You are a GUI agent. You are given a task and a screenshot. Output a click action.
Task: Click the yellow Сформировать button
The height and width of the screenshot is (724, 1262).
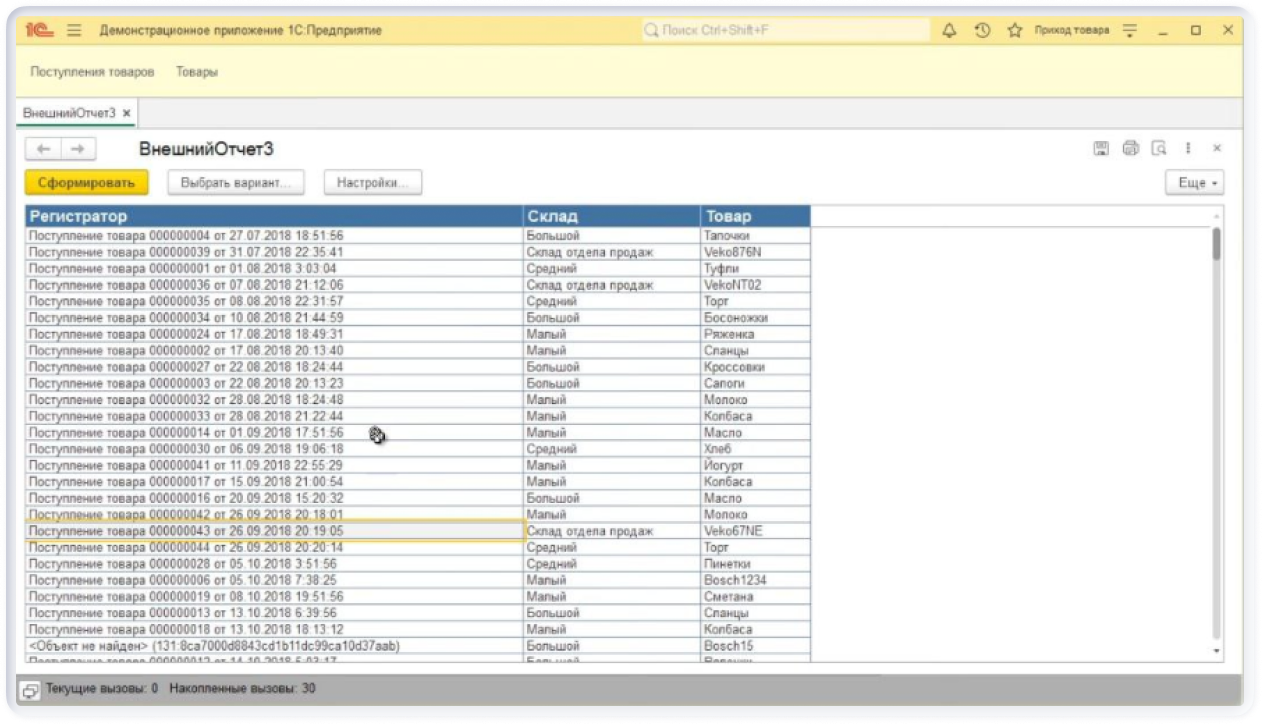[86, 183]
